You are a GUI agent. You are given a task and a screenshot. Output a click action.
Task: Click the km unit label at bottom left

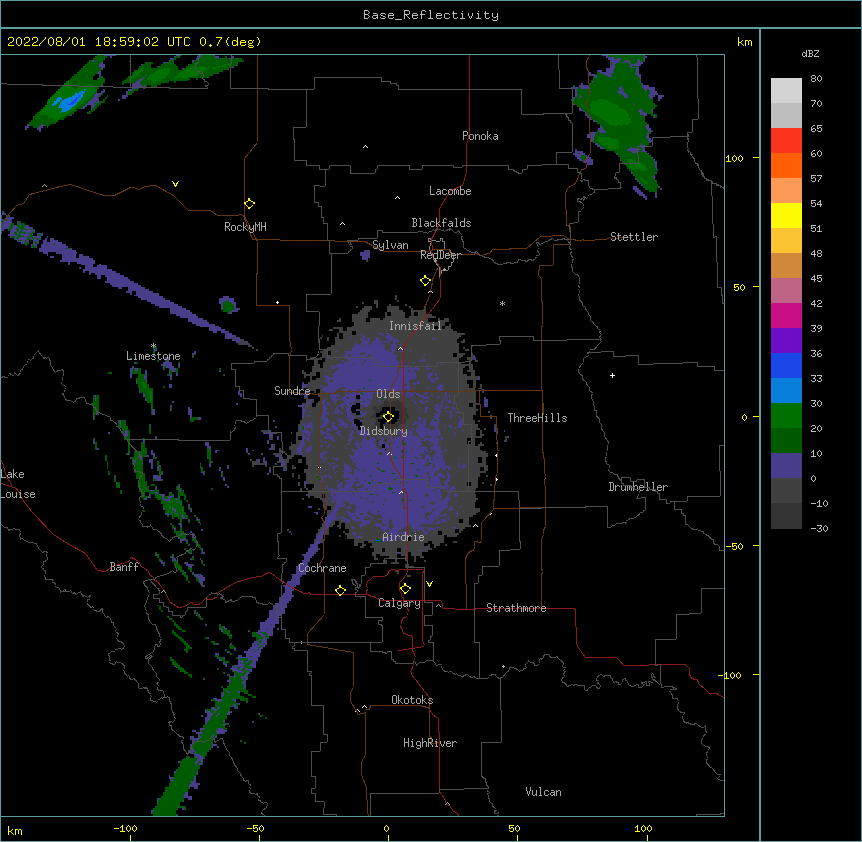(15, 830)
